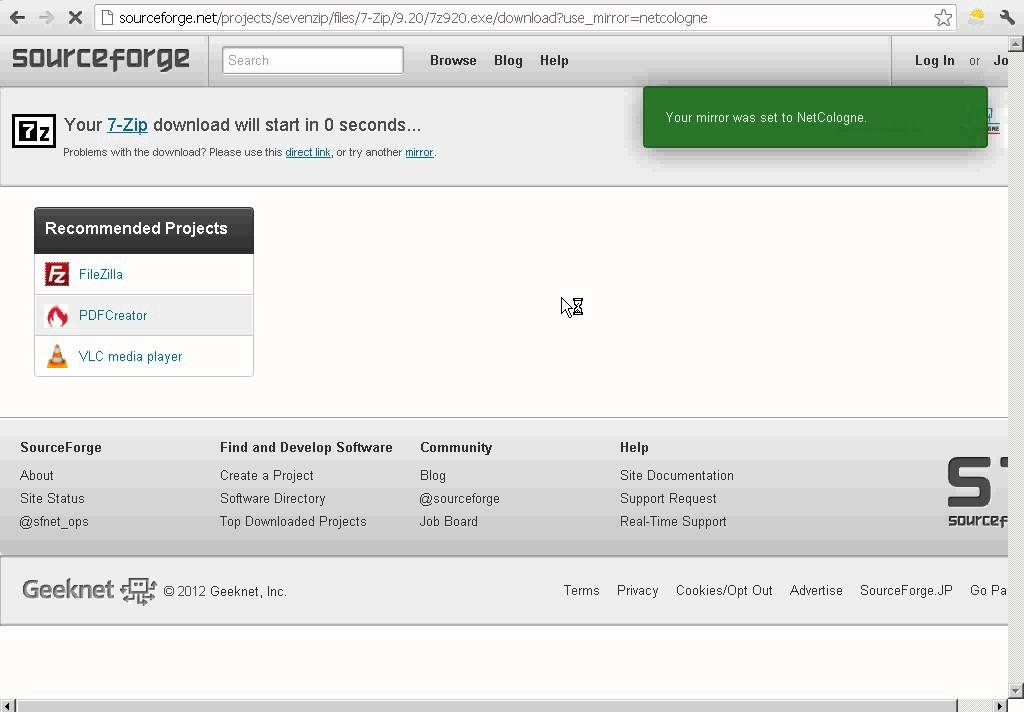Image resolution: width=1024 pixels, height=712 pixels.
Task: Click the vertical scrollbar up arrow
Action: click(x=1016, y=44)
